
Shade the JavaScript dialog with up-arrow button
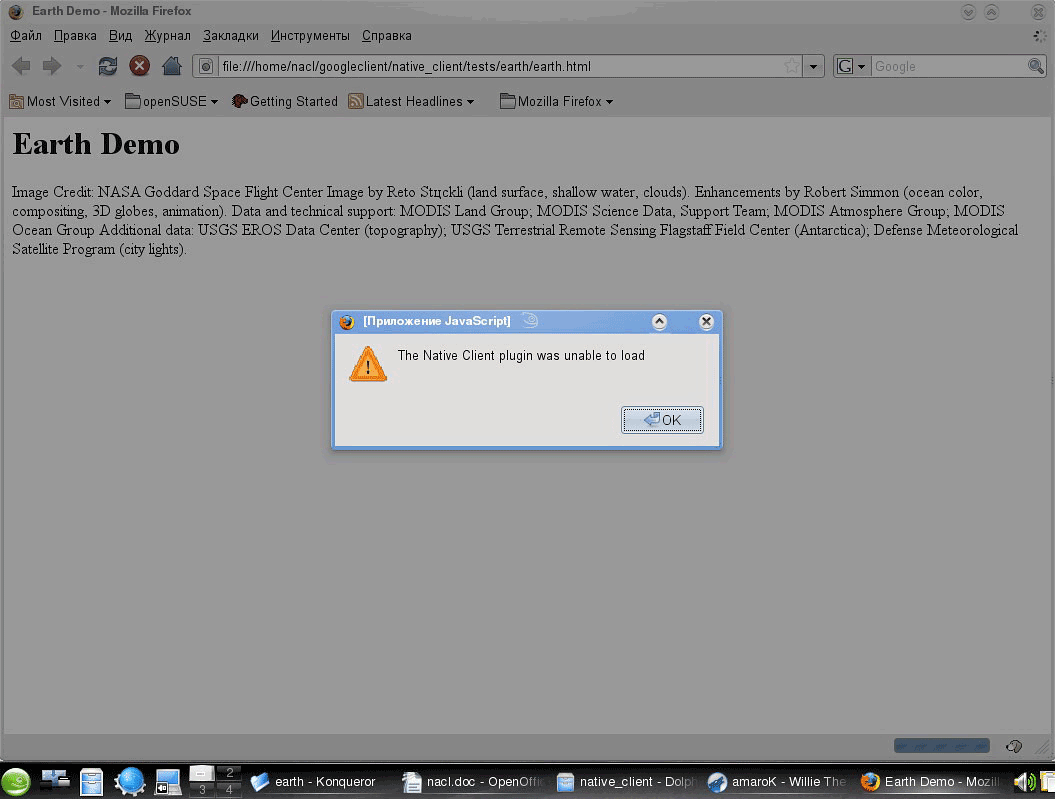point(659,321)
